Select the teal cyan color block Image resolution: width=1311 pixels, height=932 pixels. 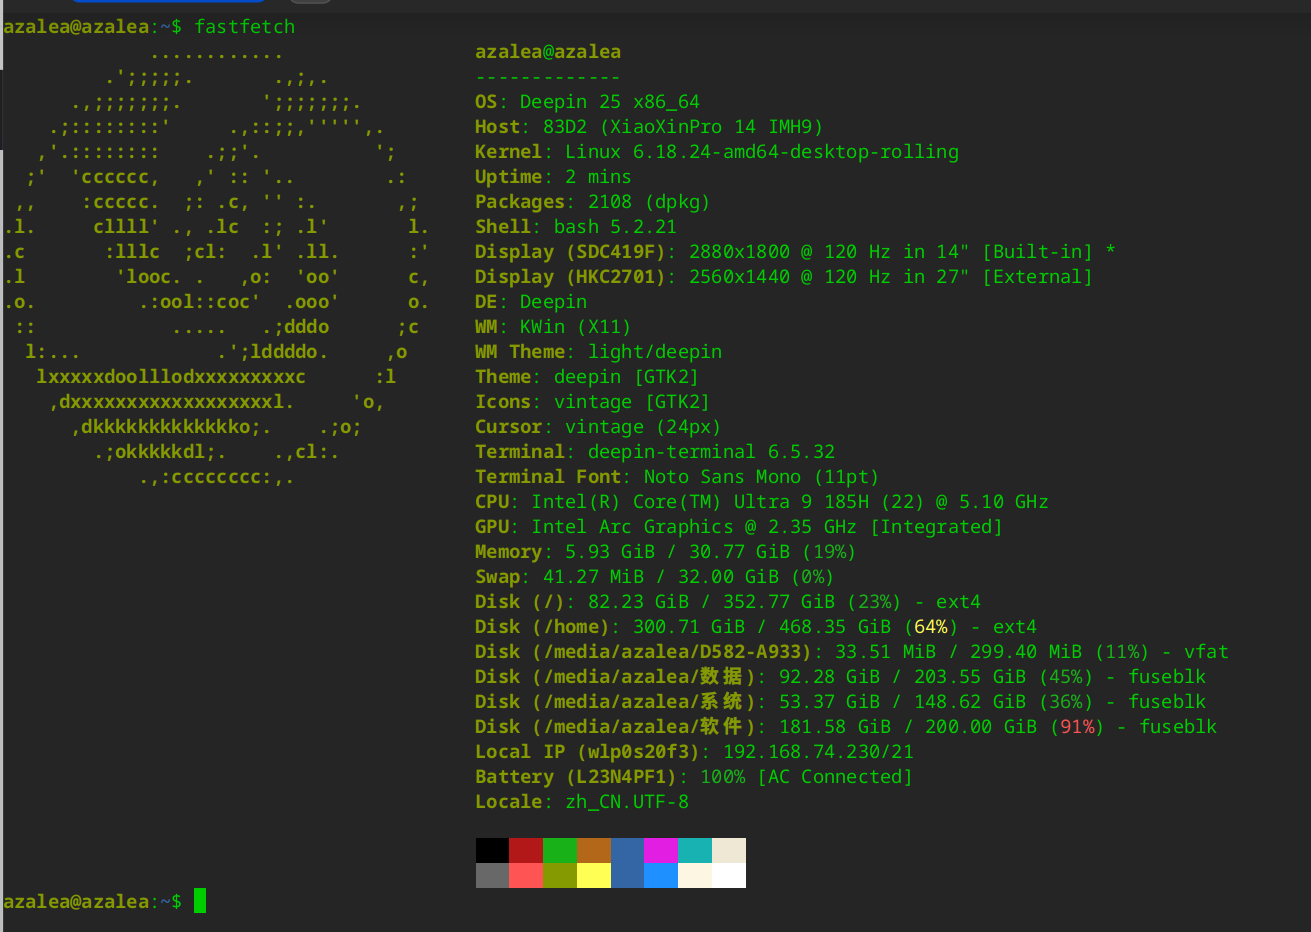(x=695, y=850)
